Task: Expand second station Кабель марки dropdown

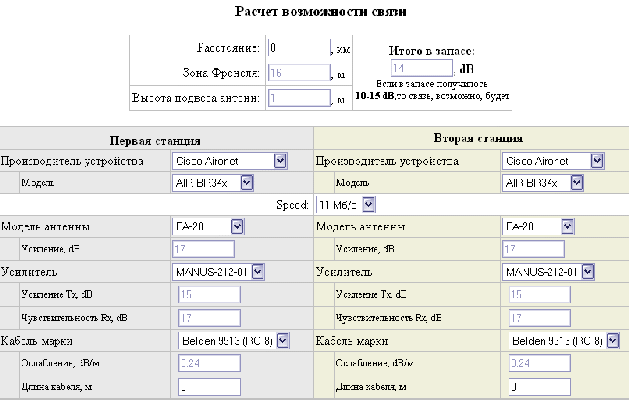Action: pos(564,341)
